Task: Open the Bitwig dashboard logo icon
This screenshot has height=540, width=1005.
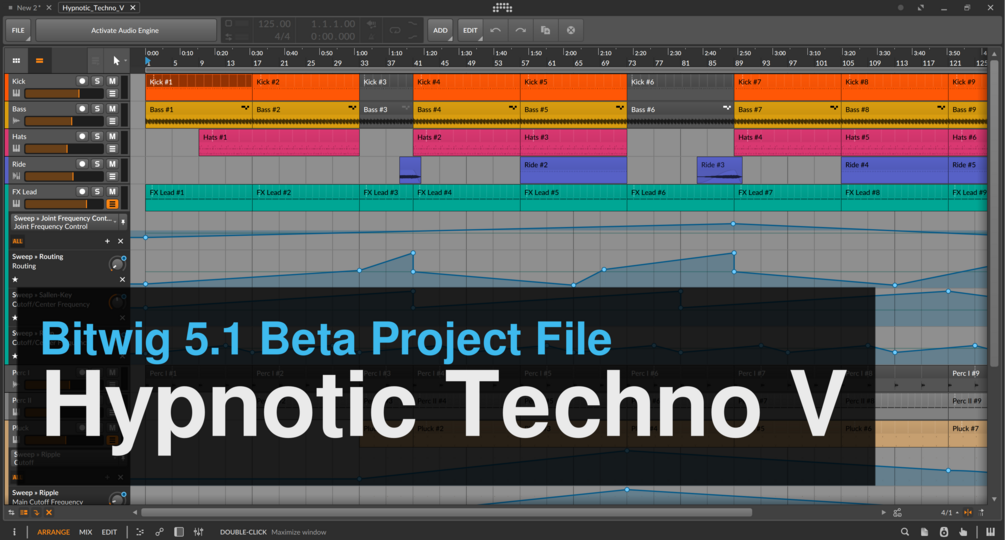Action: (502, 8)
